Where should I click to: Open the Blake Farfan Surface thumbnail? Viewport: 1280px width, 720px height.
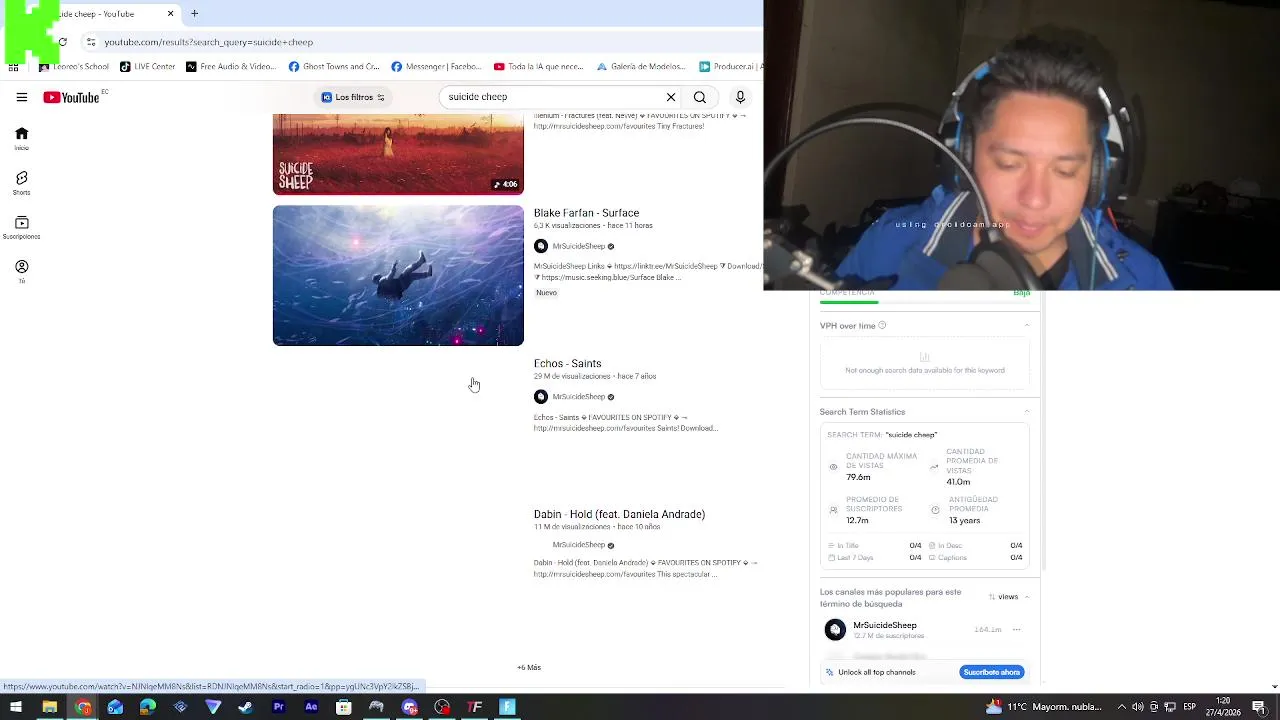click(x=398, y=276)
